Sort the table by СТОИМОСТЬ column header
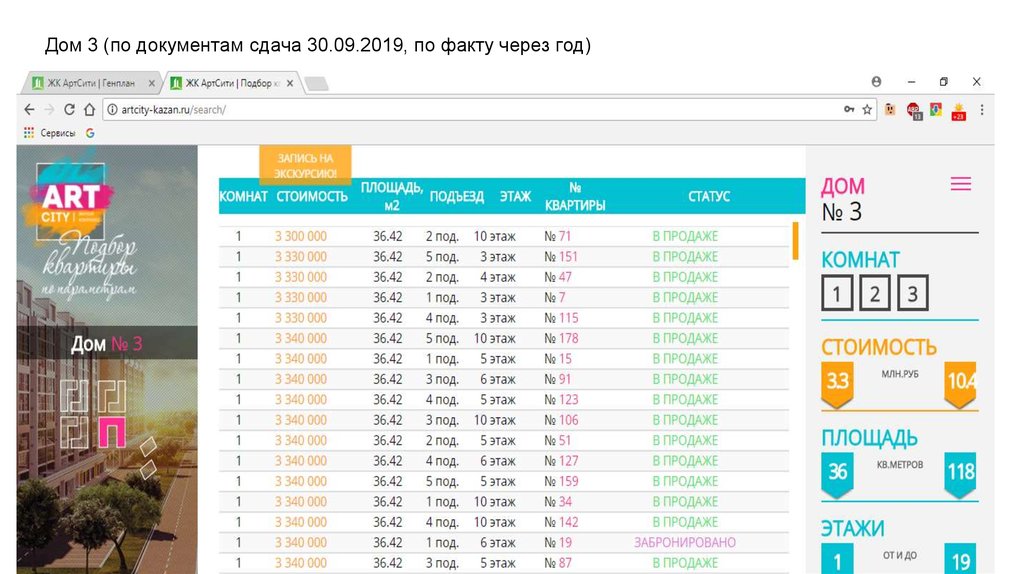1024x574 pixels. pyautogui.click(x=312, y=197)
